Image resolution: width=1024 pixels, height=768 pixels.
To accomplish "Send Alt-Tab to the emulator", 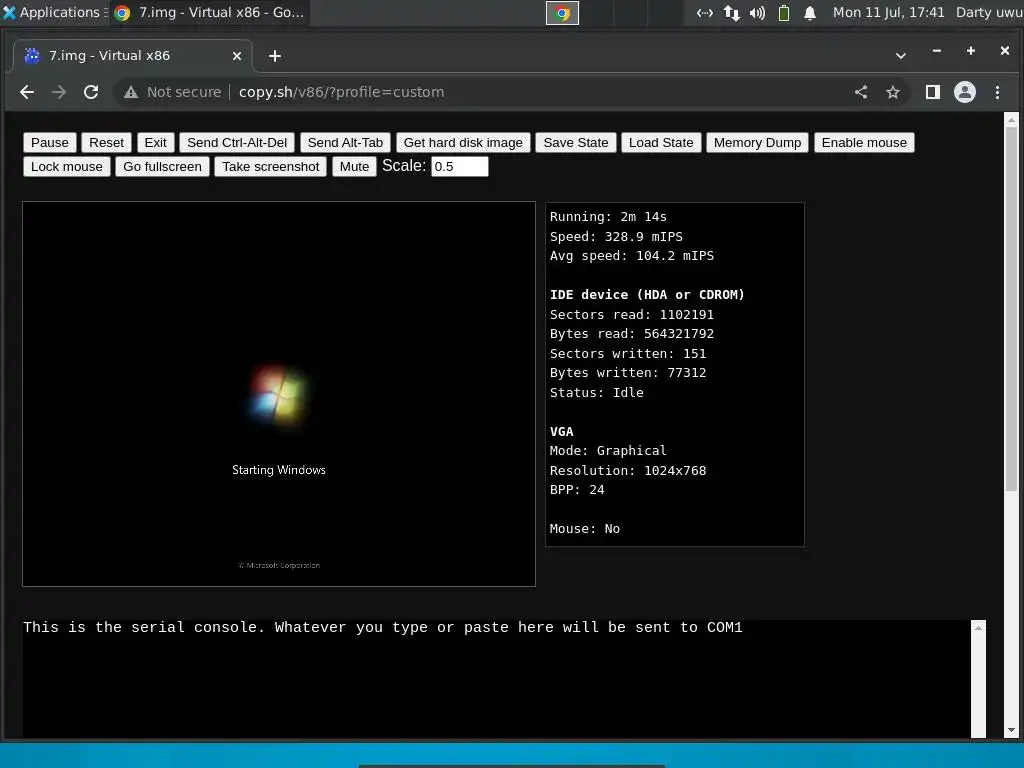I will (345, 142).
